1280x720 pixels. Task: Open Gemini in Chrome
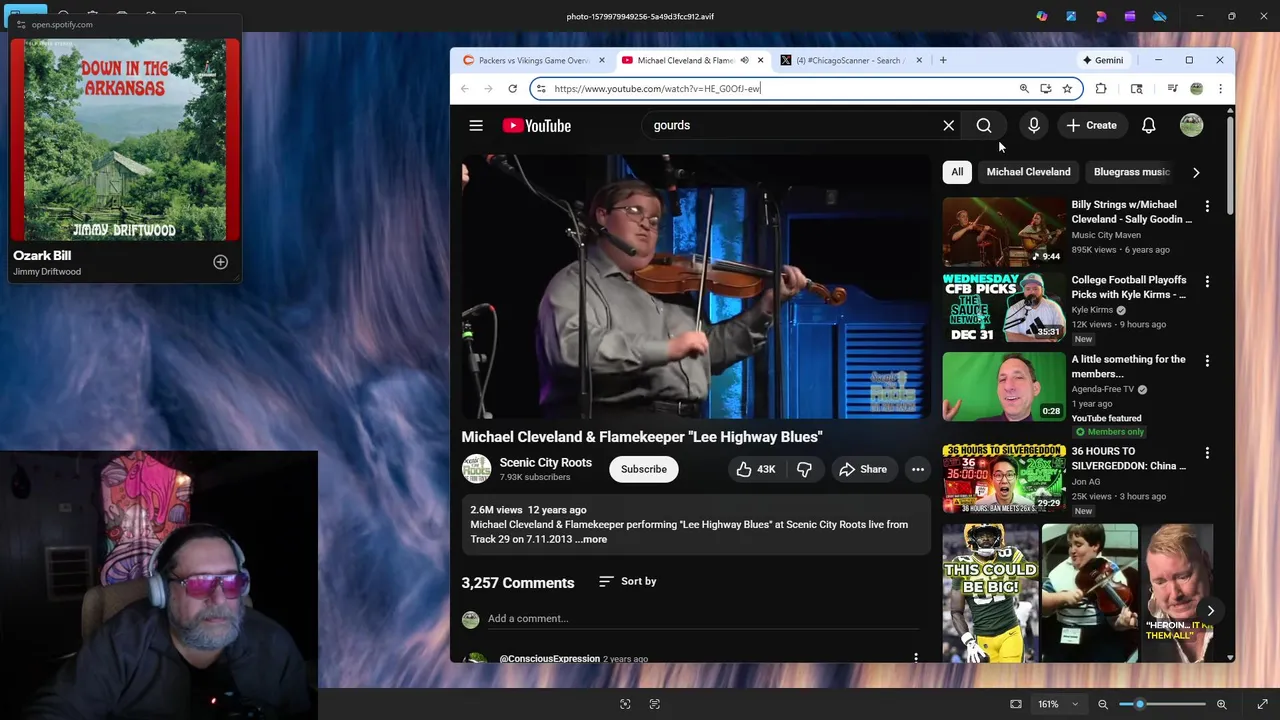[x=1103, y=60]
